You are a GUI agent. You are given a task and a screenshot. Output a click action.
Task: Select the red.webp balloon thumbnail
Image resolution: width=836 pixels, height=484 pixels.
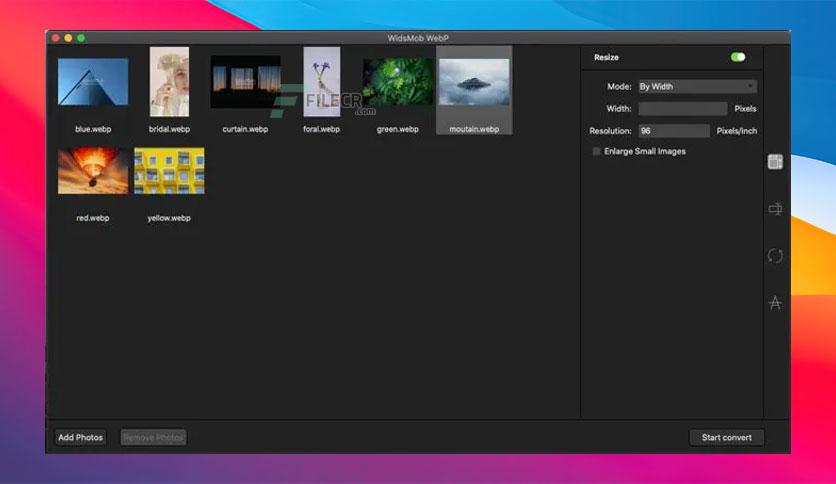click(x=93, y=171)
